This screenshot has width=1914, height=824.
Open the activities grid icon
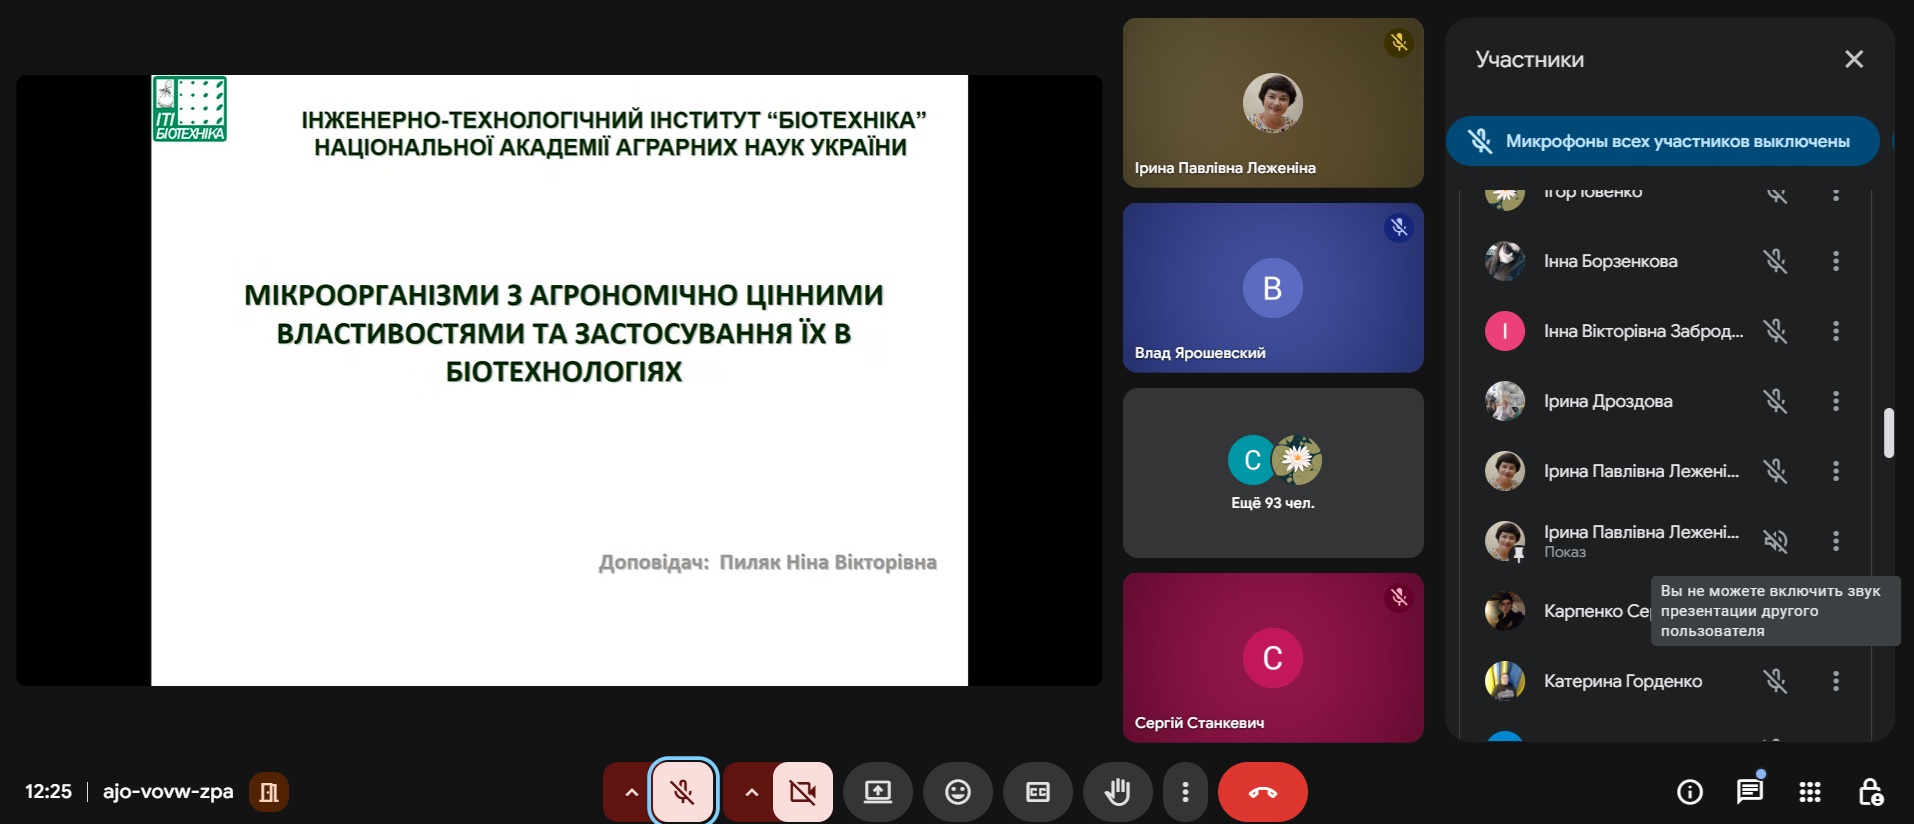1809,792
